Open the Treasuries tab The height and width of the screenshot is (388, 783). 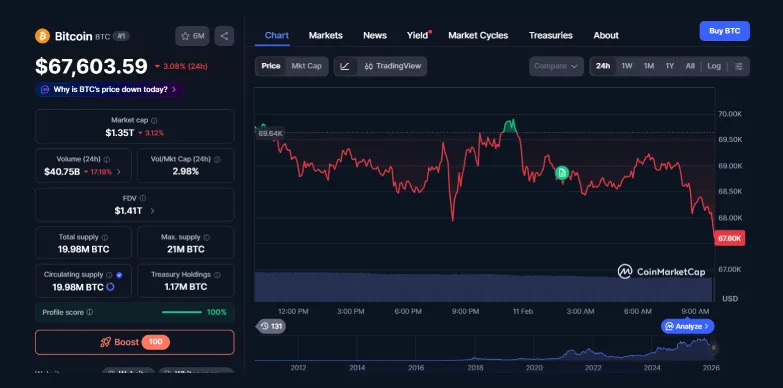pyautogui.click(x=550, y=35)
